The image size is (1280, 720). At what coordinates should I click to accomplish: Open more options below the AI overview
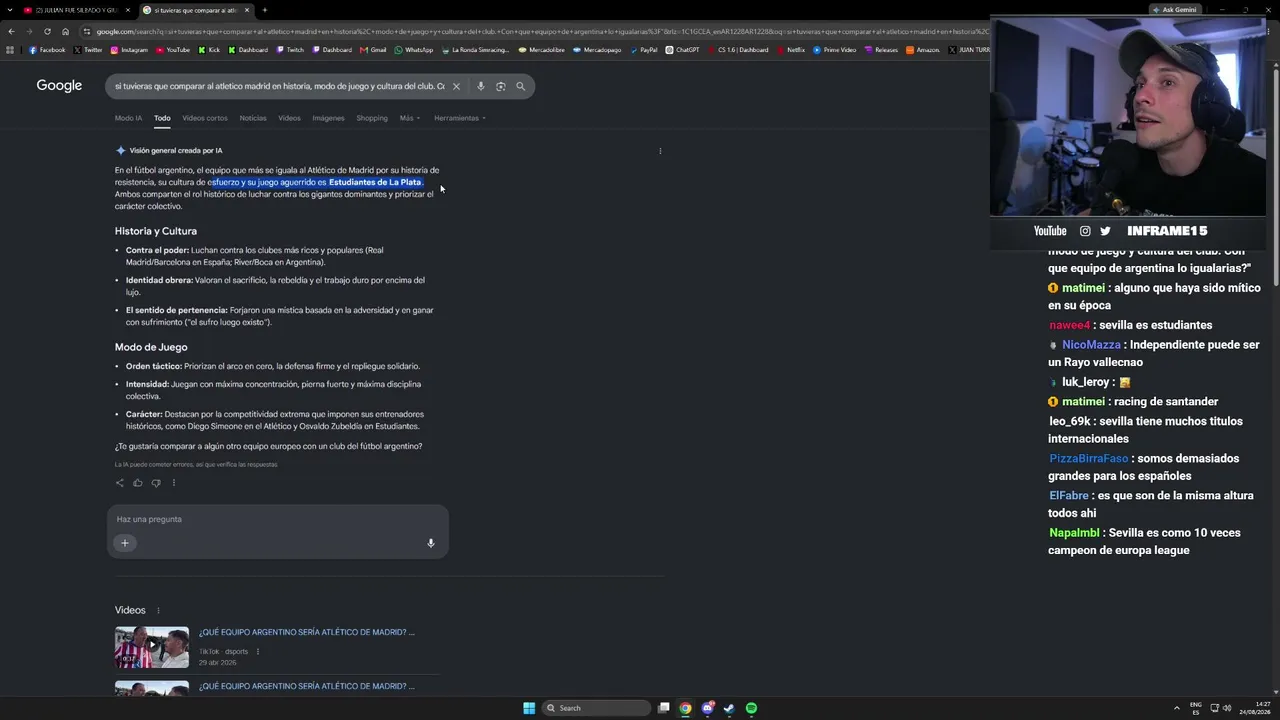click(174, 483)
